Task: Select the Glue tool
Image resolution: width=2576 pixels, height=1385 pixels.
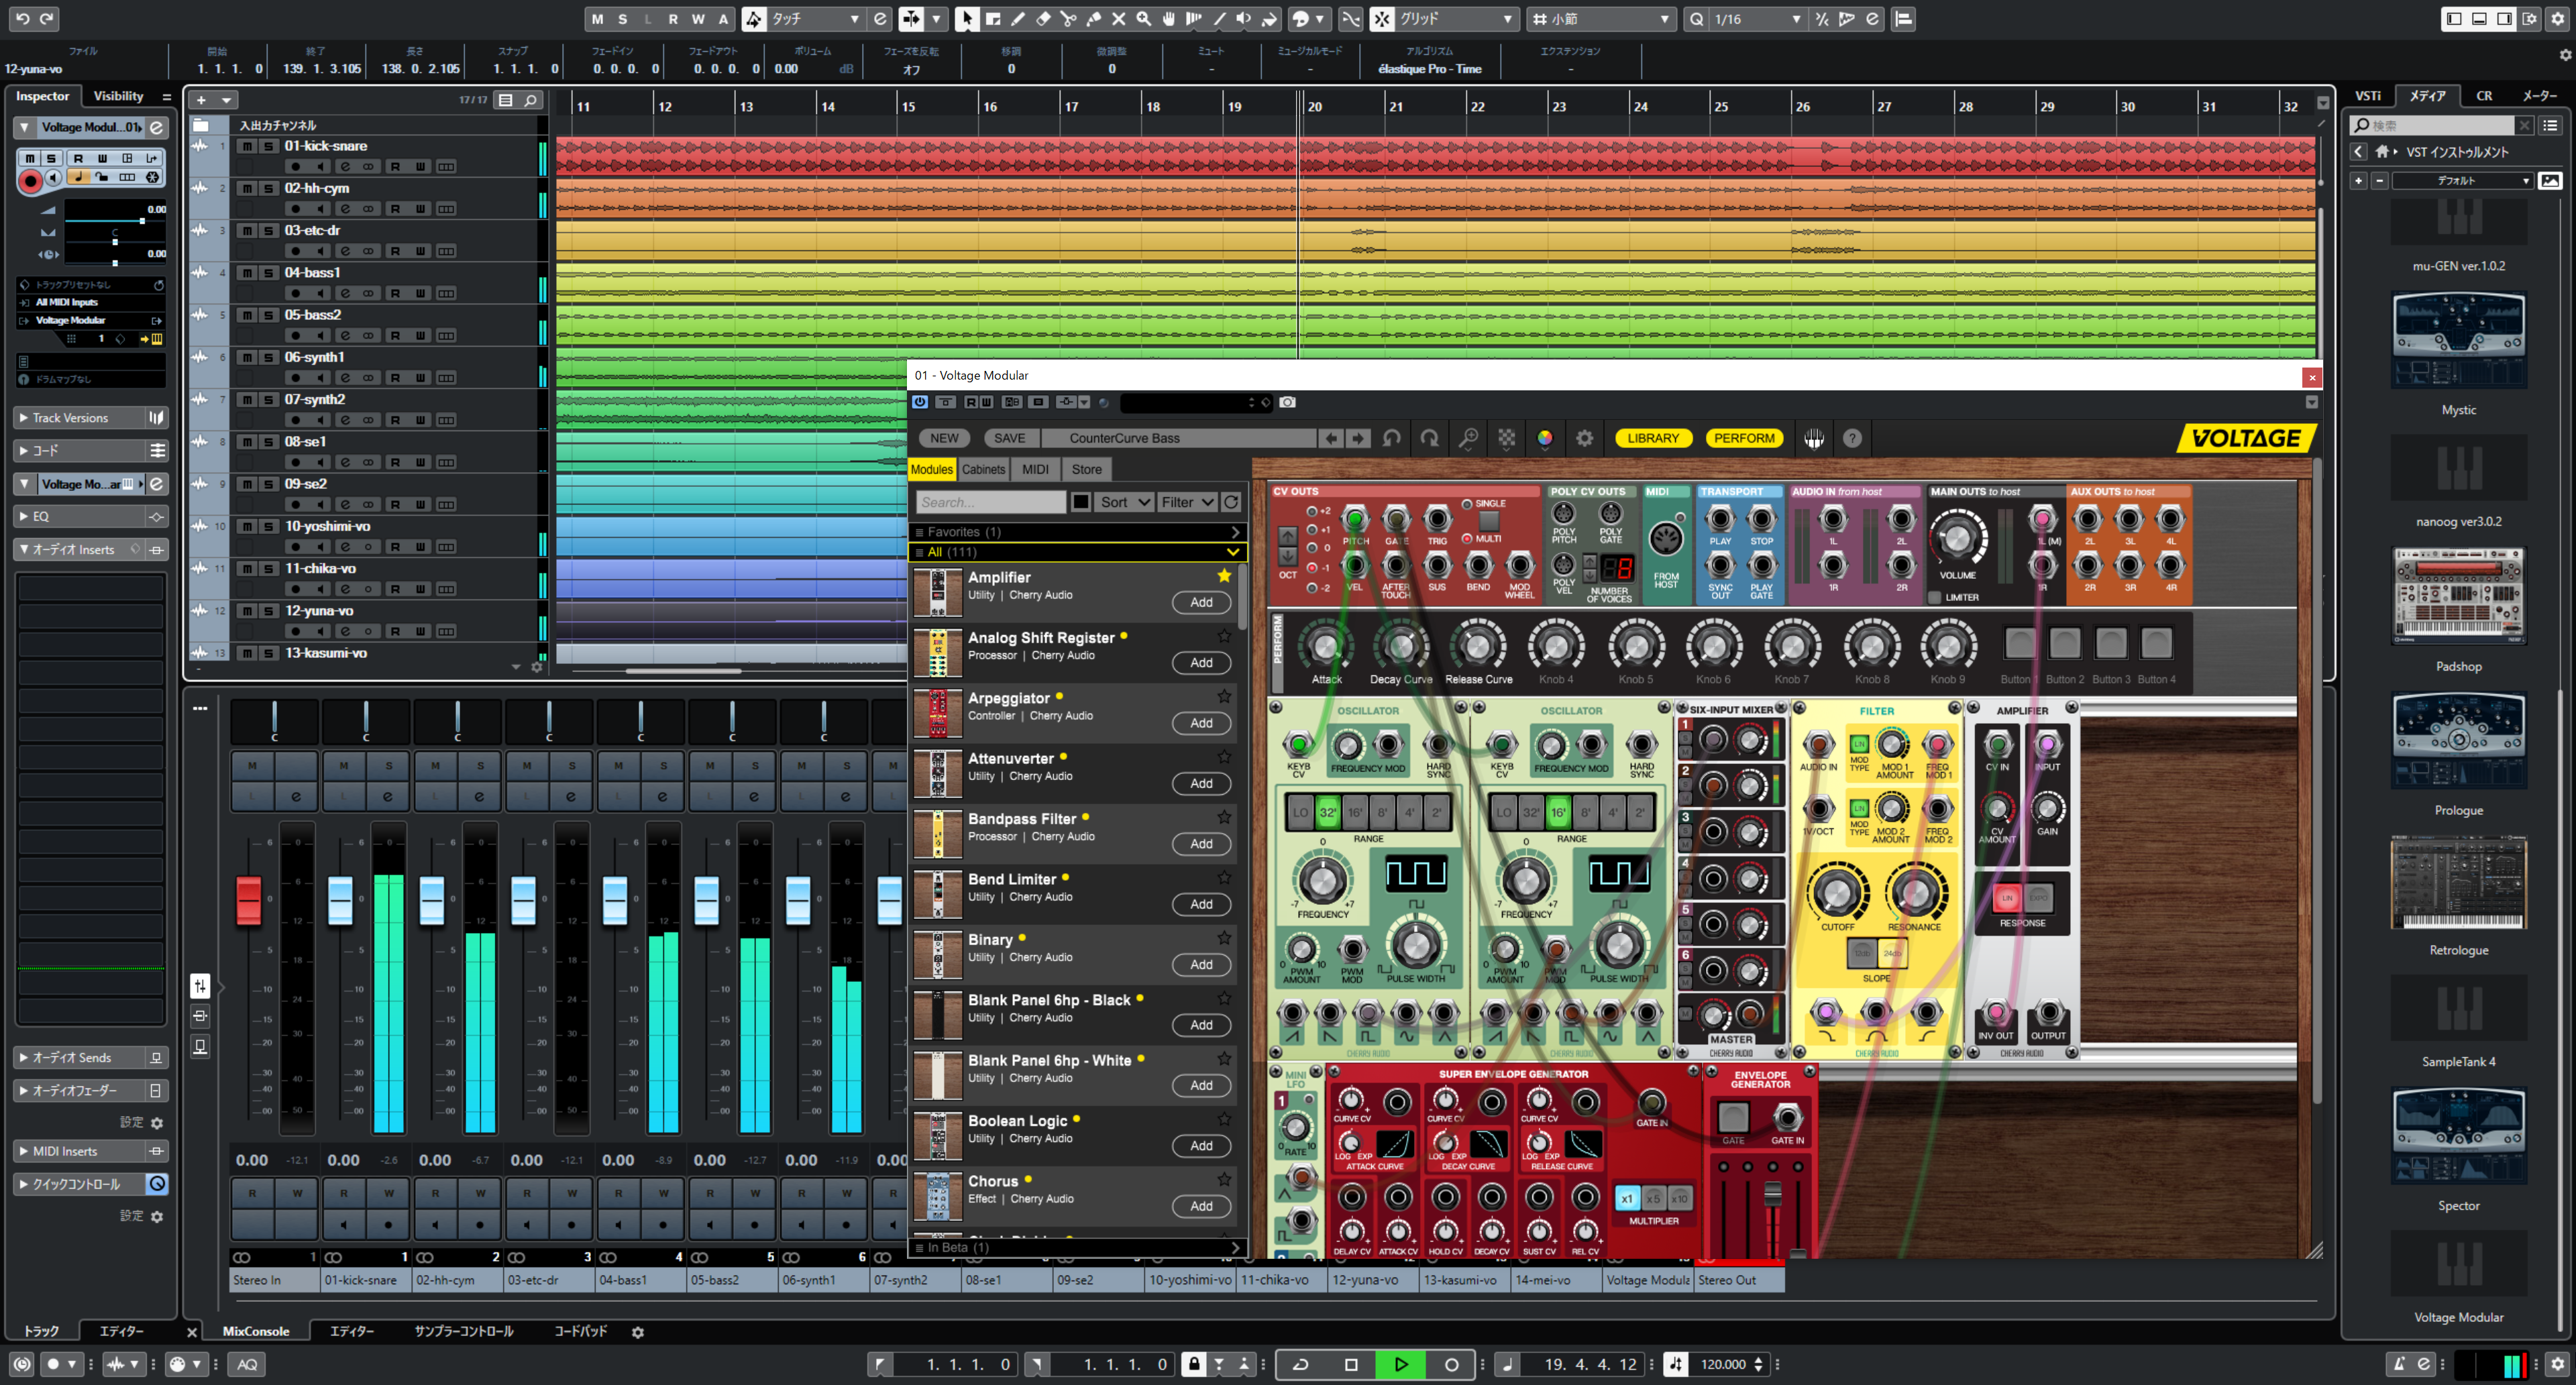Action: pos(1094,19)
